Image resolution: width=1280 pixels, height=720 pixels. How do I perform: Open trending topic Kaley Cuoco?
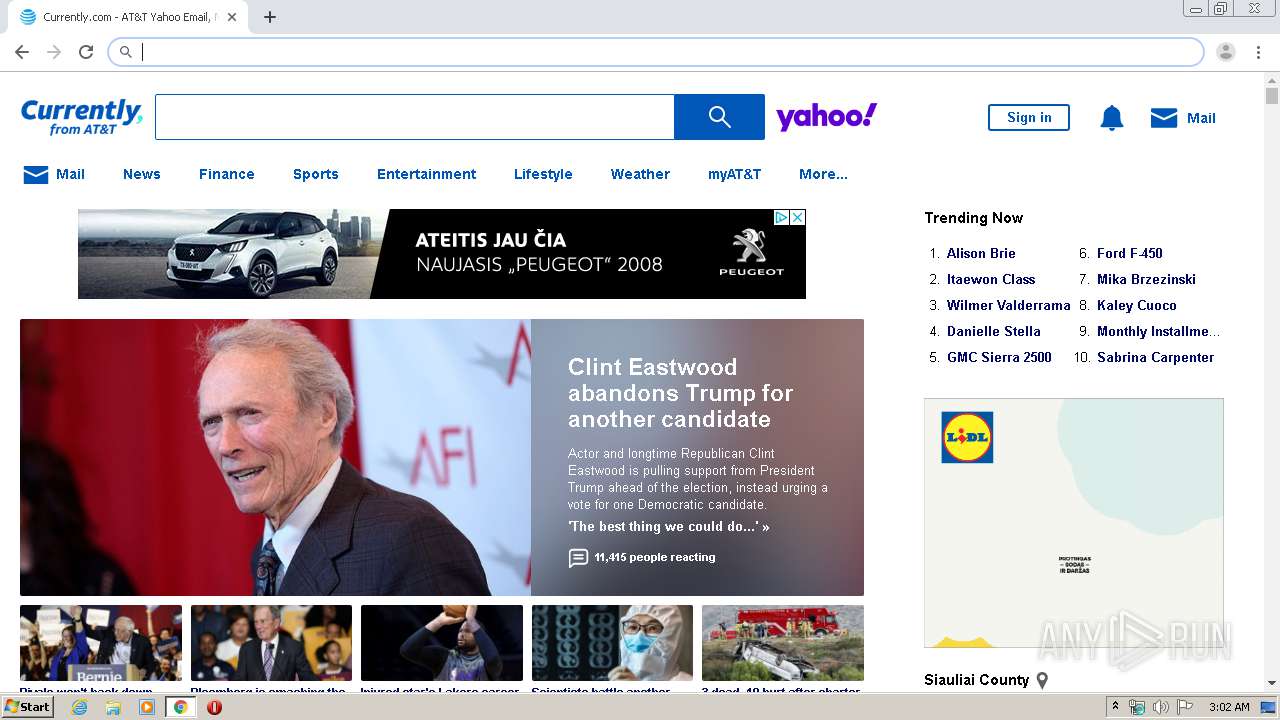1137,305
